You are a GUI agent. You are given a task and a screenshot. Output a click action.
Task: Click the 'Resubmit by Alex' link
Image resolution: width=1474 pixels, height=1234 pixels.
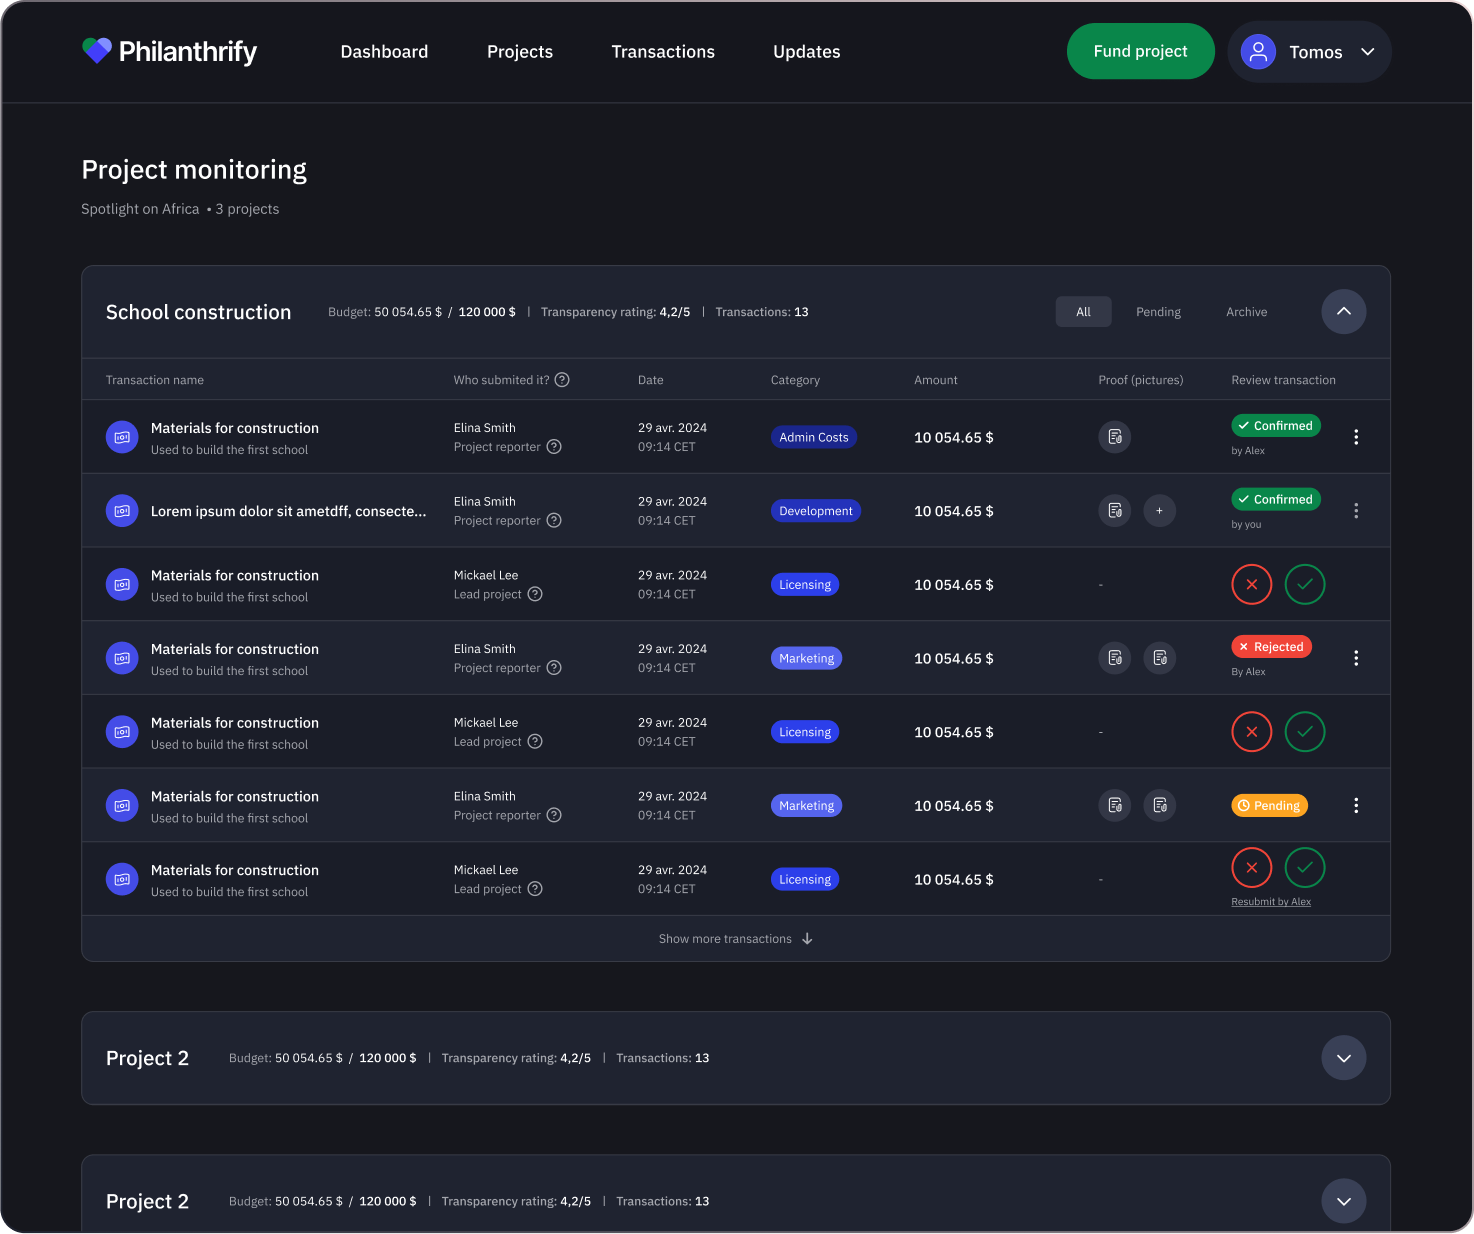coord(1270,902)
